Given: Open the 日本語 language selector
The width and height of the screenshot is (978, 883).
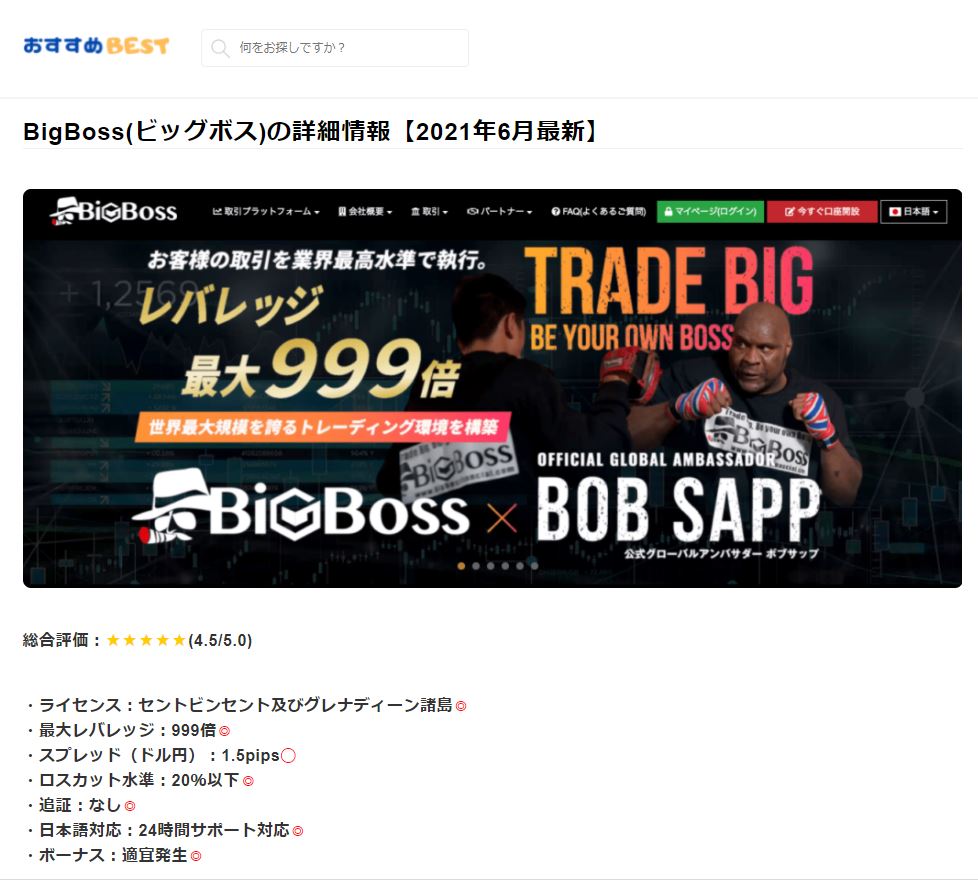Looking at the screenshot, I should 914,211.
